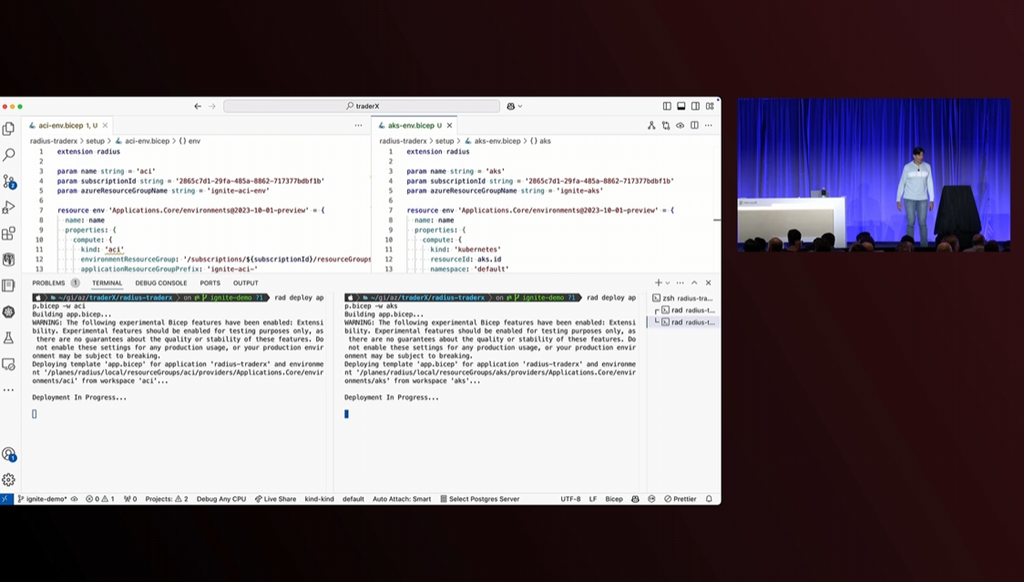Click the split editor right icon
The image size is (1024, 582).
click(694, 126)
